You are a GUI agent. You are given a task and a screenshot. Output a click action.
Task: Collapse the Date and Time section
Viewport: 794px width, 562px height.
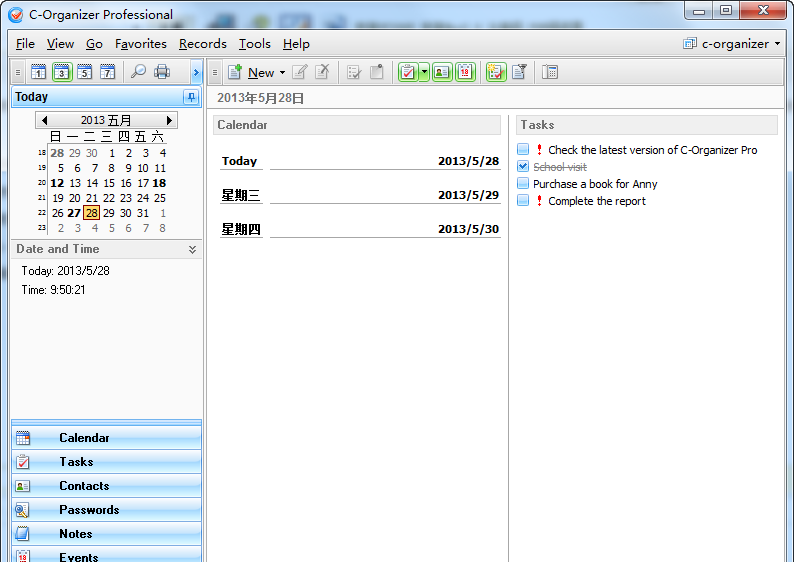coord(192,249)
